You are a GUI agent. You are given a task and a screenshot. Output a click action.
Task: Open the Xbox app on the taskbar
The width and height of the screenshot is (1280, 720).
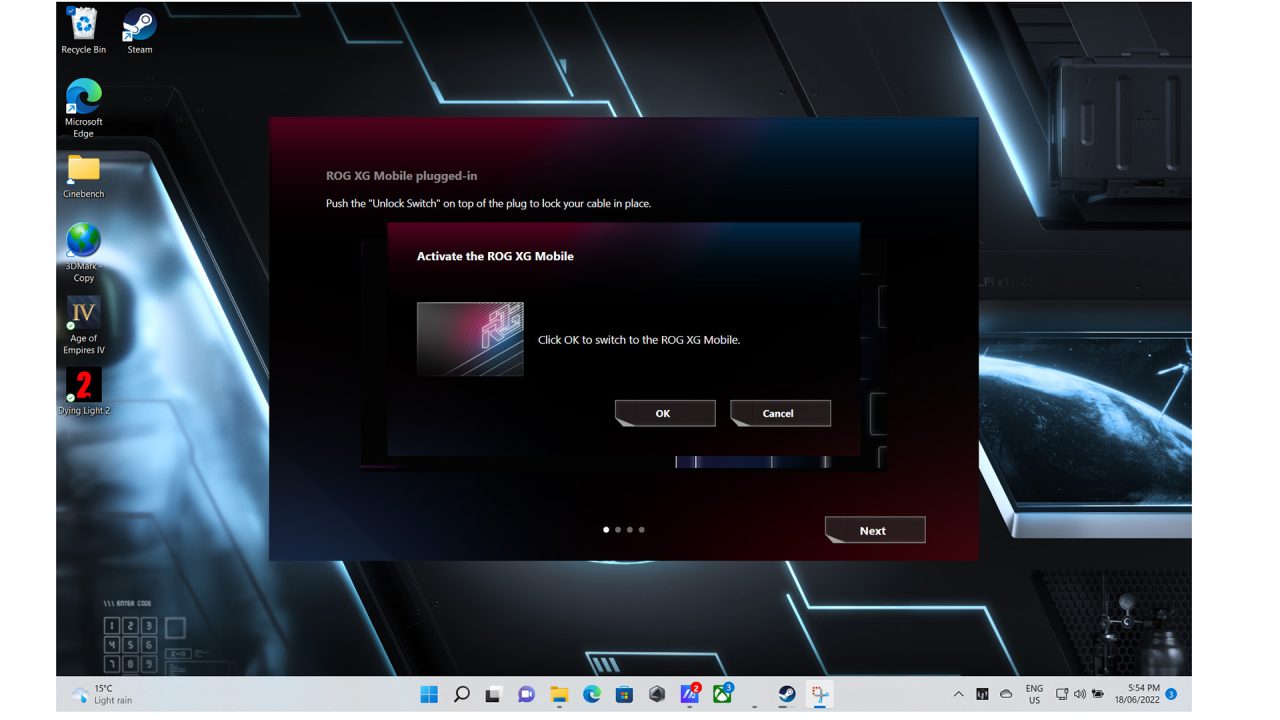point(722,694)
